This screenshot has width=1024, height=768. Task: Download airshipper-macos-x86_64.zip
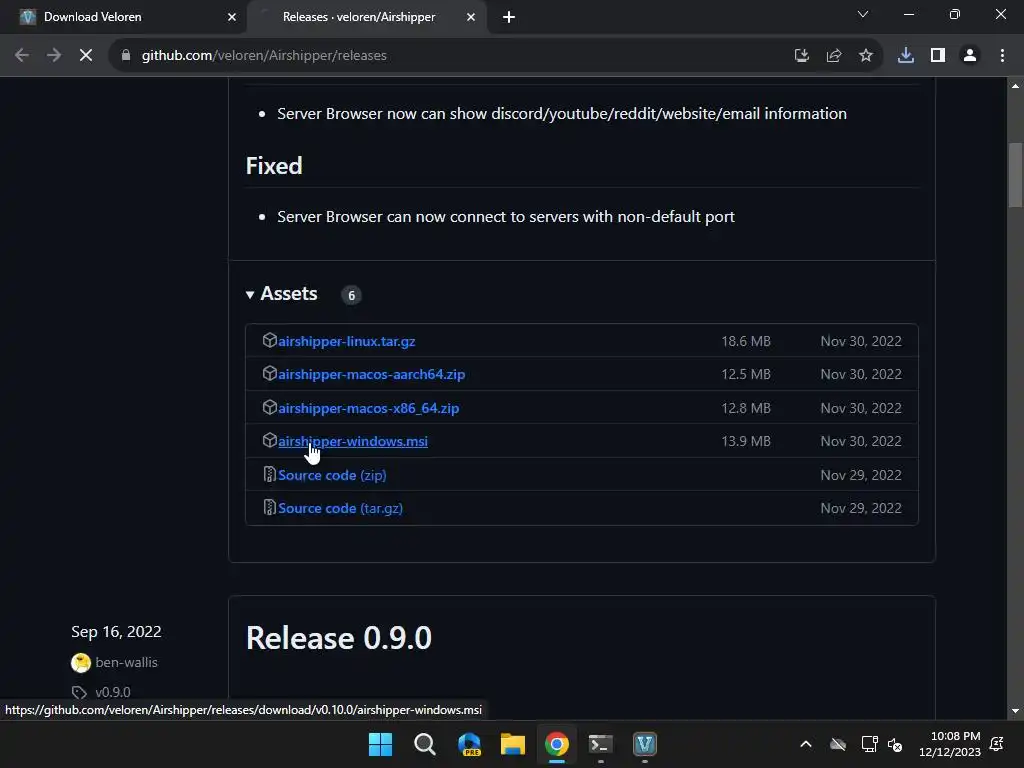(368, 408)
